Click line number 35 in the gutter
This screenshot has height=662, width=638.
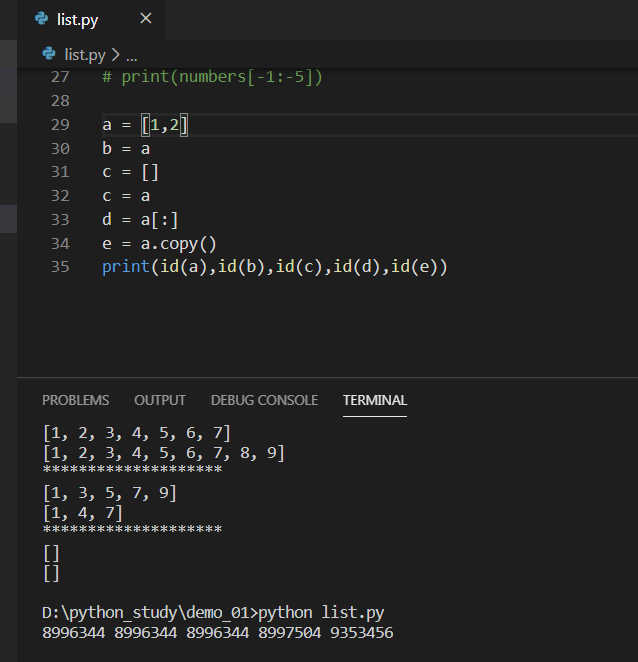tap(60, 267)
